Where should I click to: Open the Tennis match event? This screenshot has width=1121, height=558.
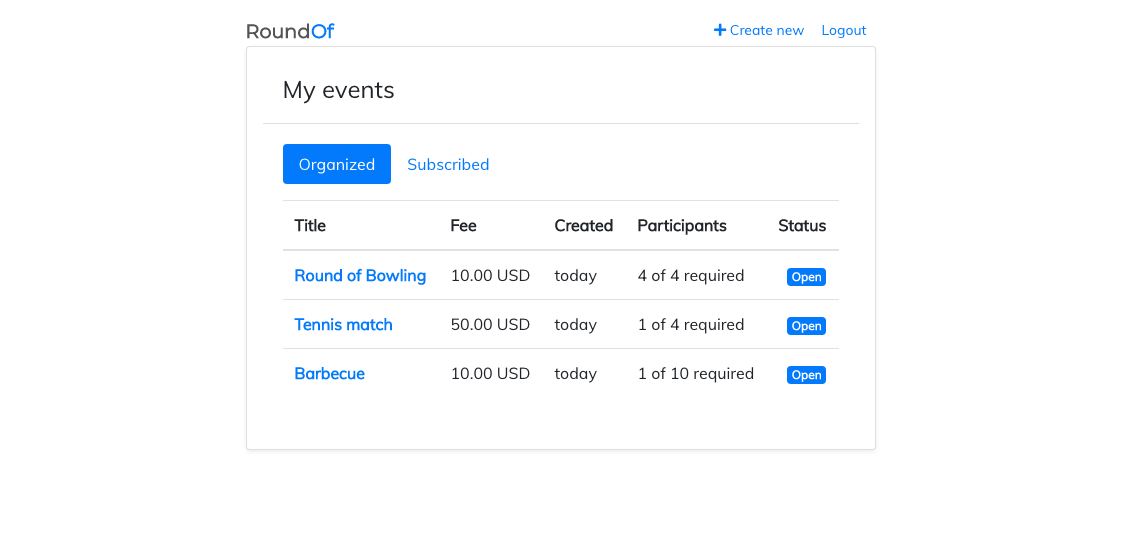(x=343, y=325)
